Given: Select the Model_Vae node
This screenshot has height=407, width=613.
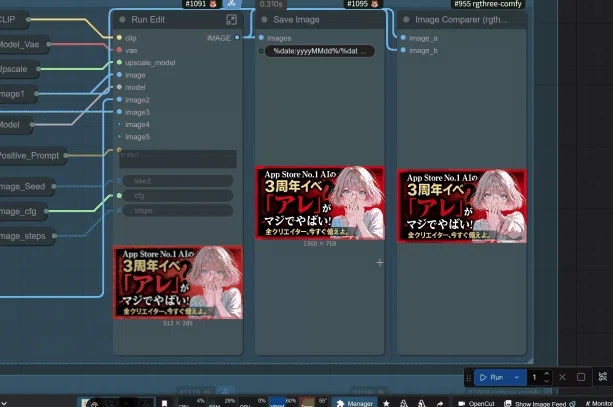Looking at the screenshot, I should click(x=23, y=45).
